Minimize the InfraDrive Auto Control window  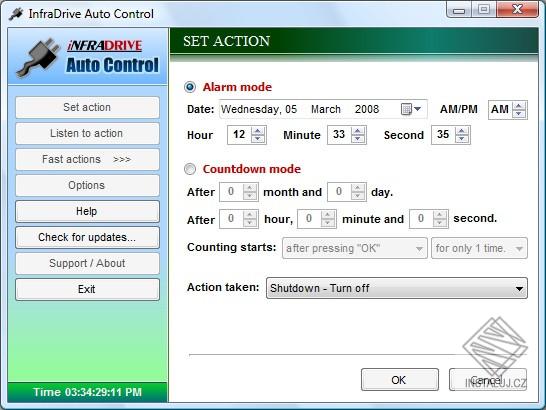tap(459, 10)
